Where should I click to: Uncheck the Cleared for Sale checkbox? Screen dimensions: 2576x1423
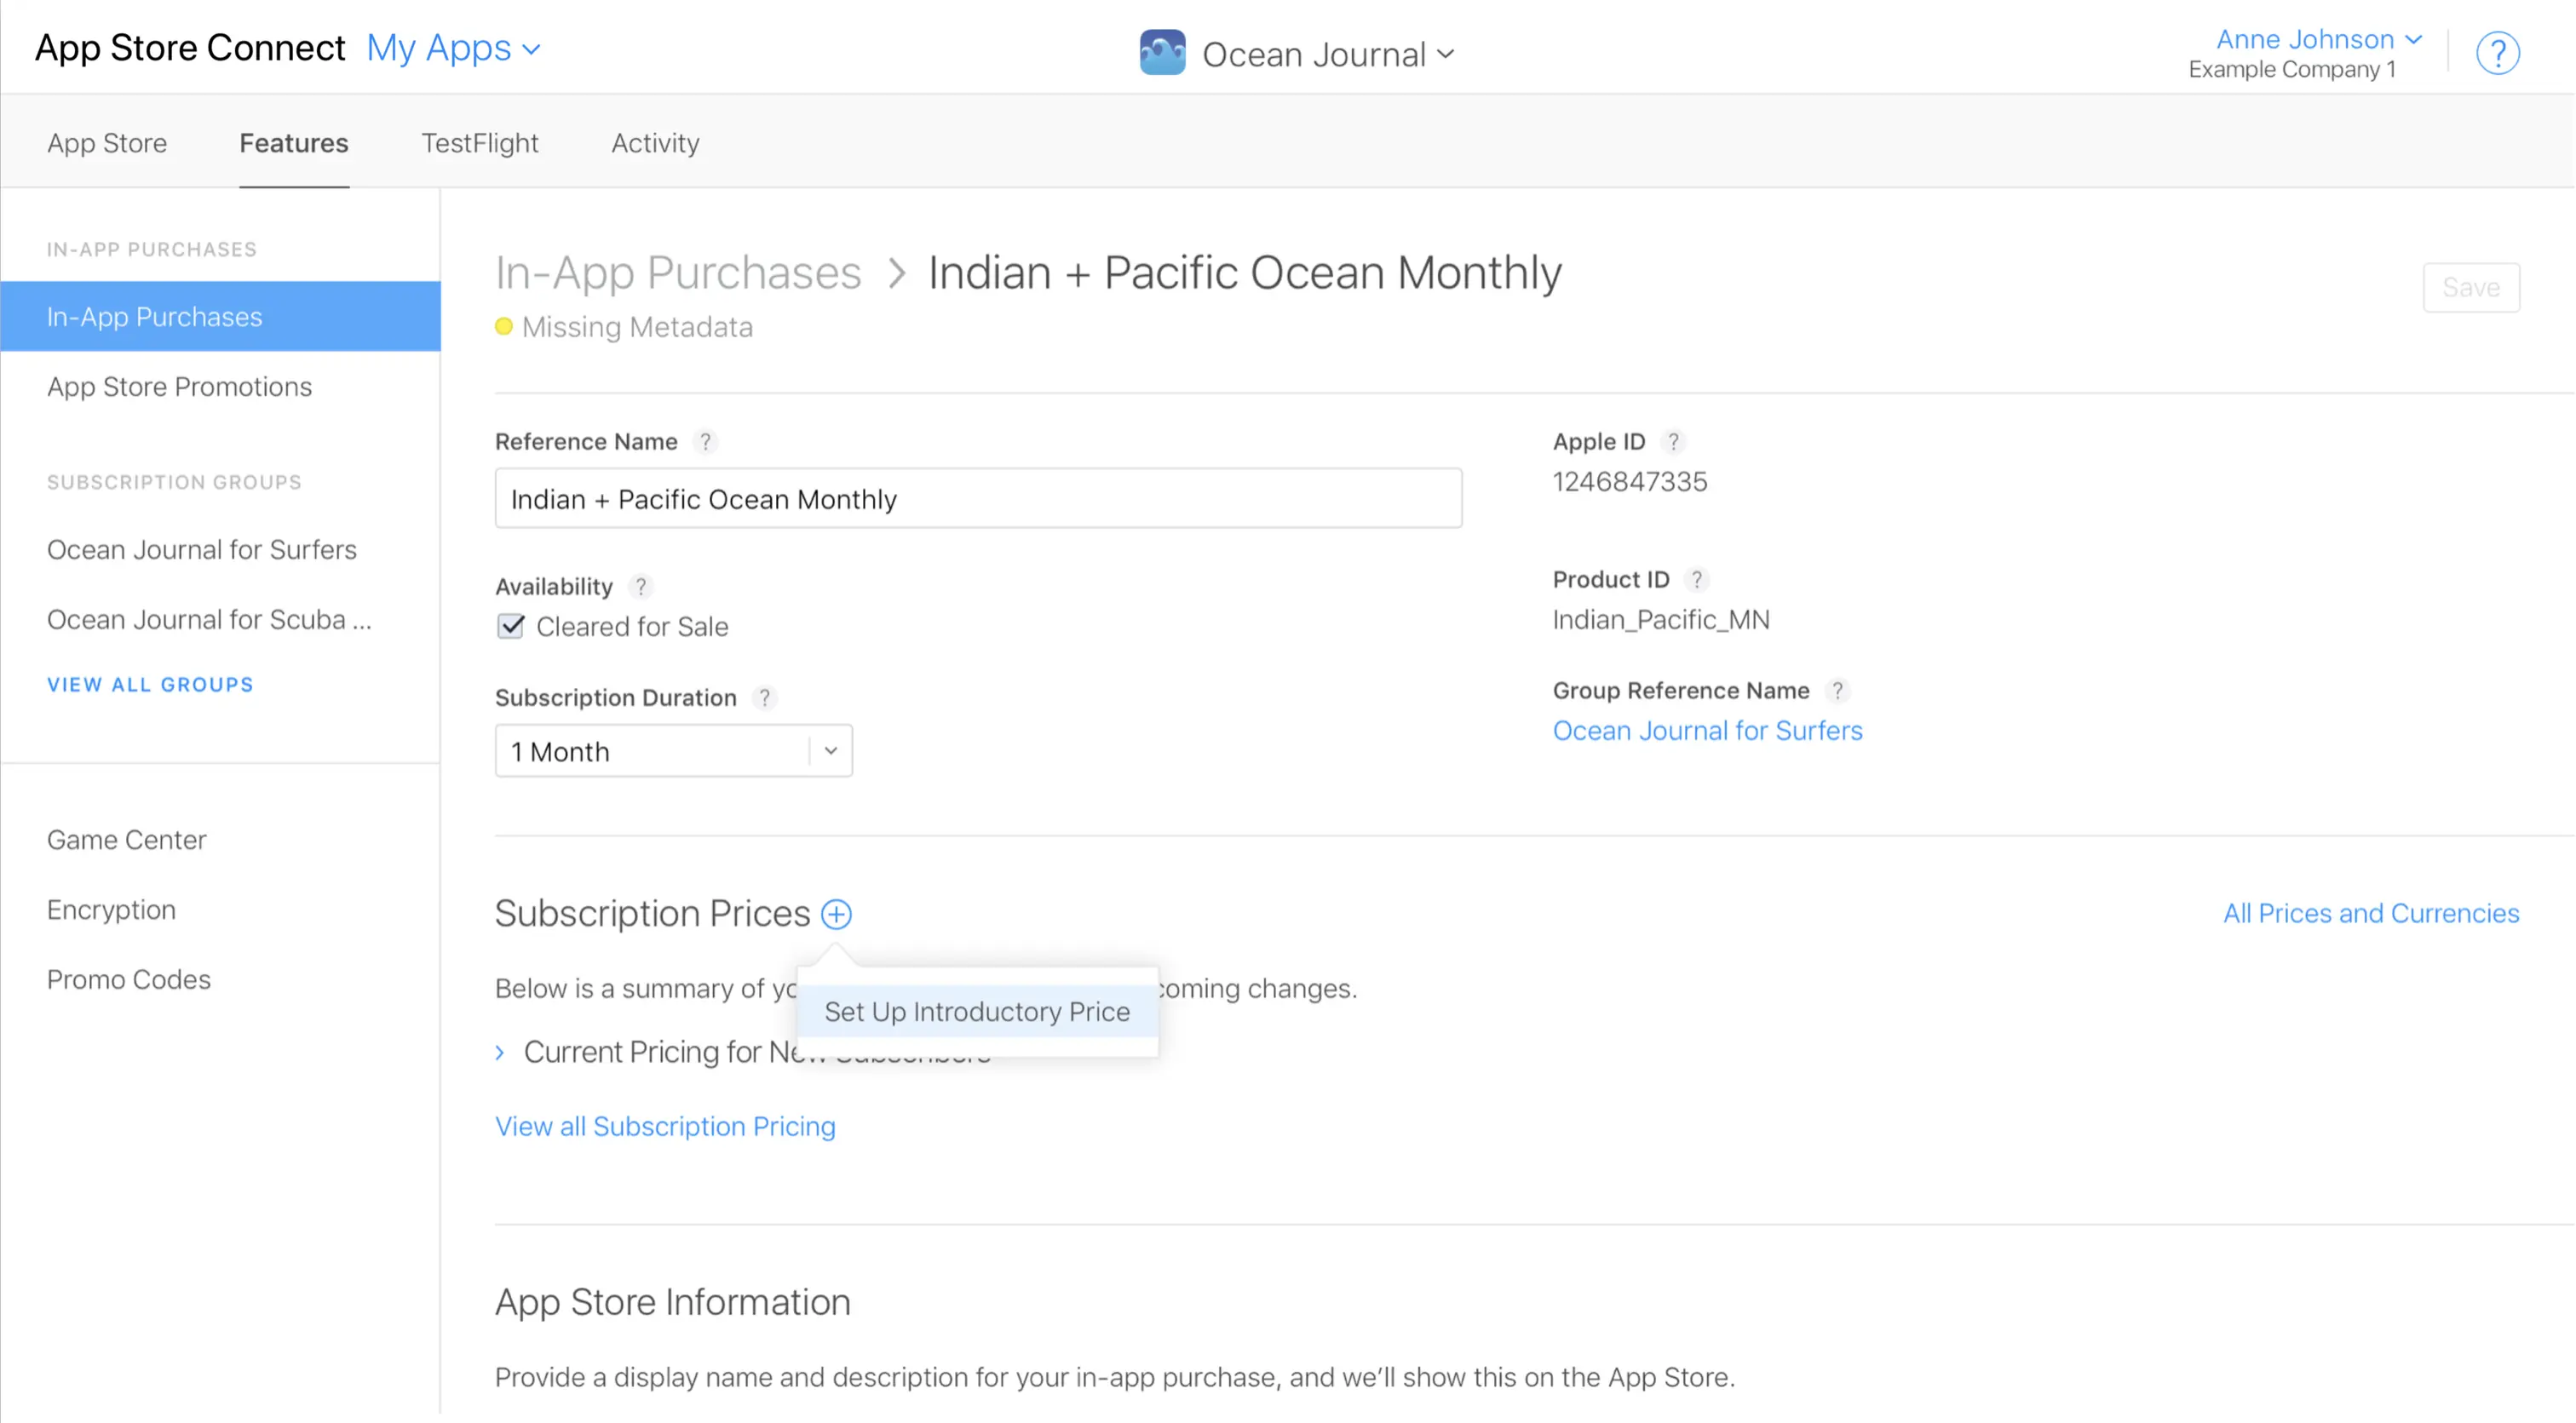510,626
